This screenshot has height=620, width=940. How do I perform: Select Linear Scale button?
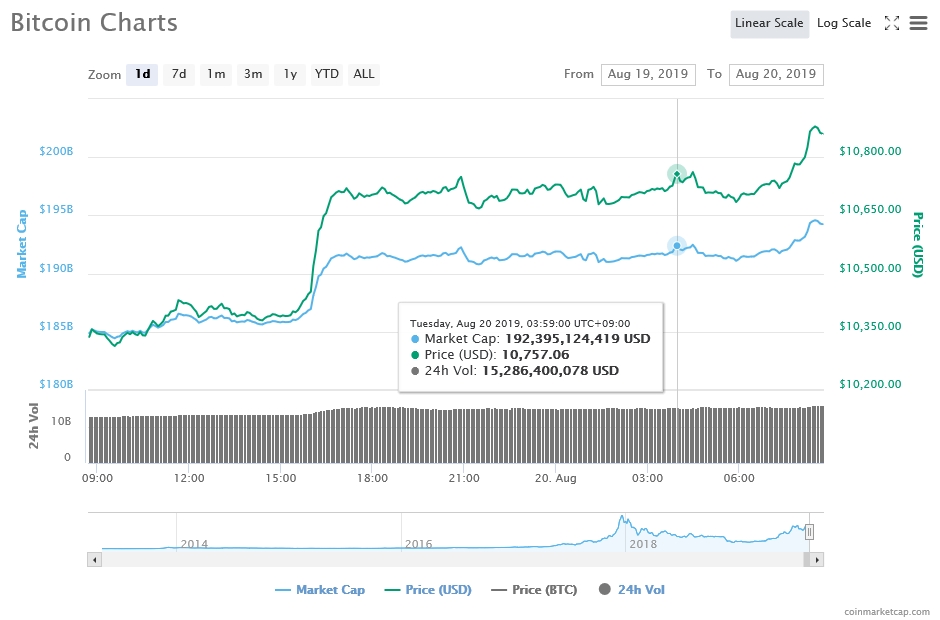[769, 23]
